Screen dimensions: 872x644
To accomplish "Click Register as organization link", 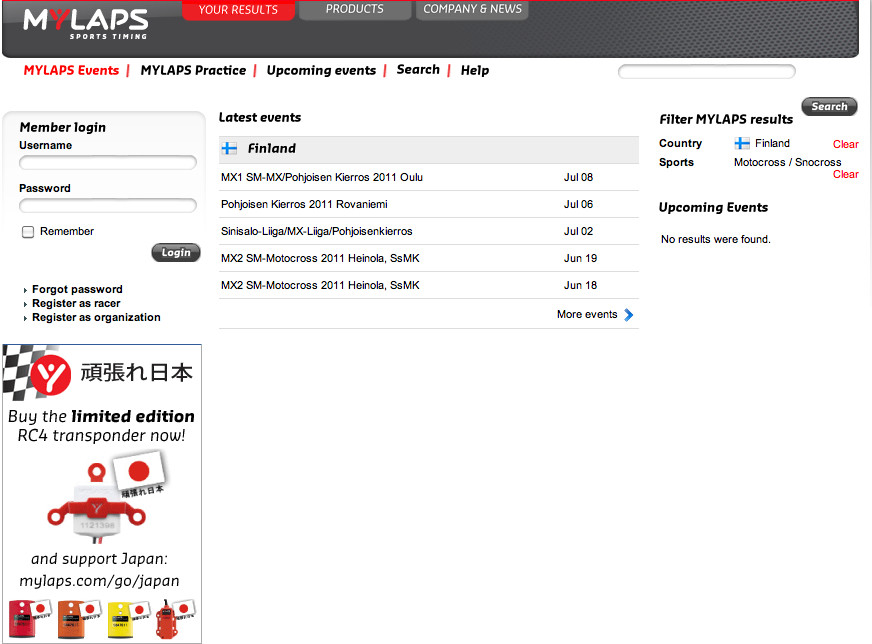I will pyautogui.click(x=96, y=317).
